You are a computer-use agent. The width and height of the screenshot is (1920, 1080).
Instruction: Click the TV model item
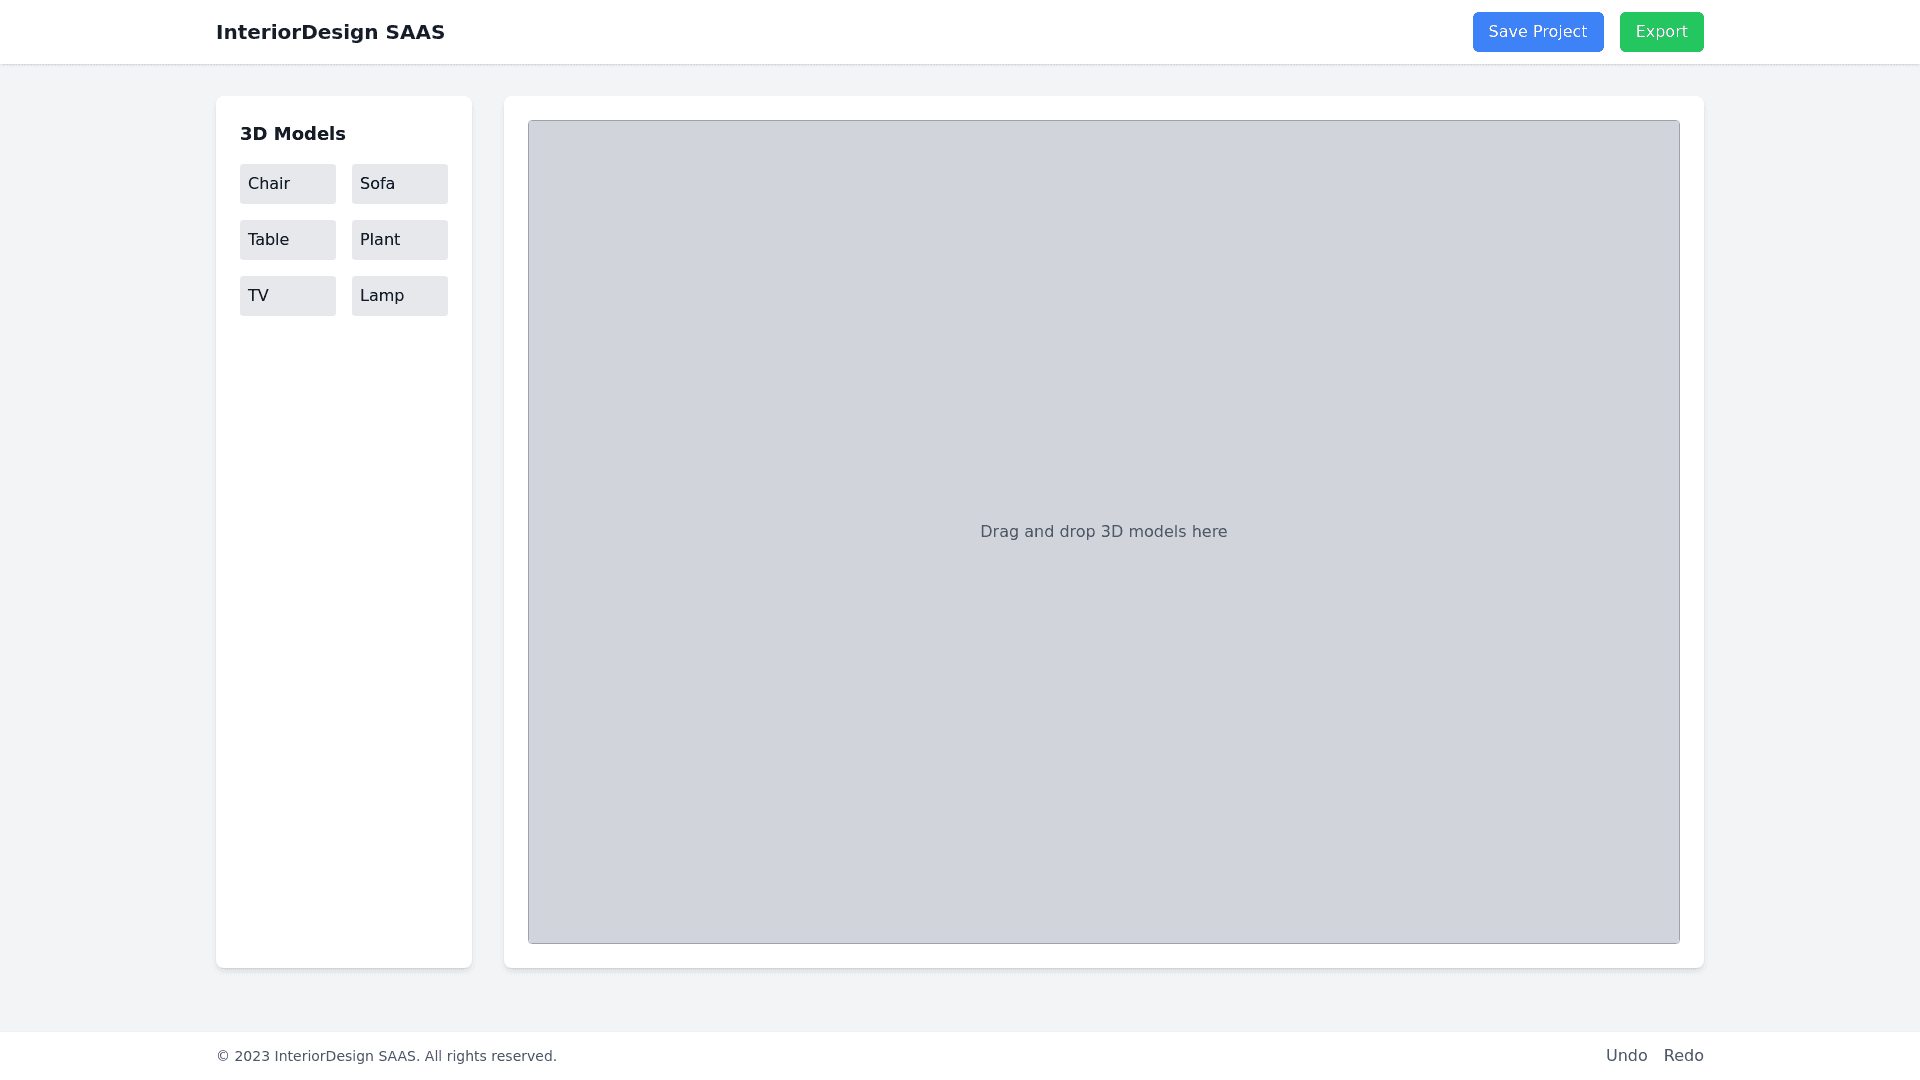pyautogui.click(x=287, y=296)
